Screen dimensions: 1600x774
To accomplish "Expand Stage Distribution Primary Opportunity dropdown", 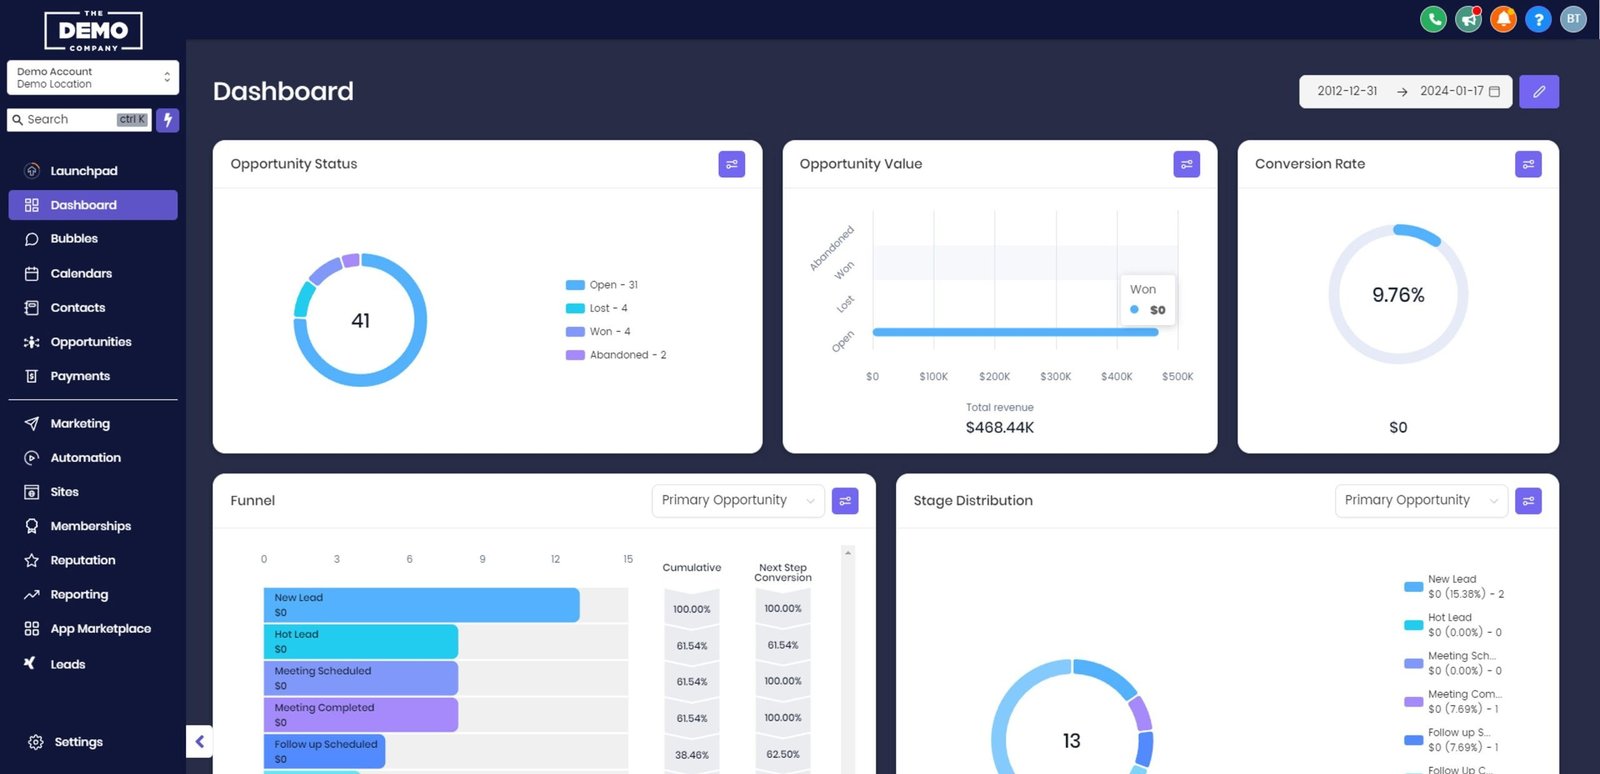I will [1421, 501].
